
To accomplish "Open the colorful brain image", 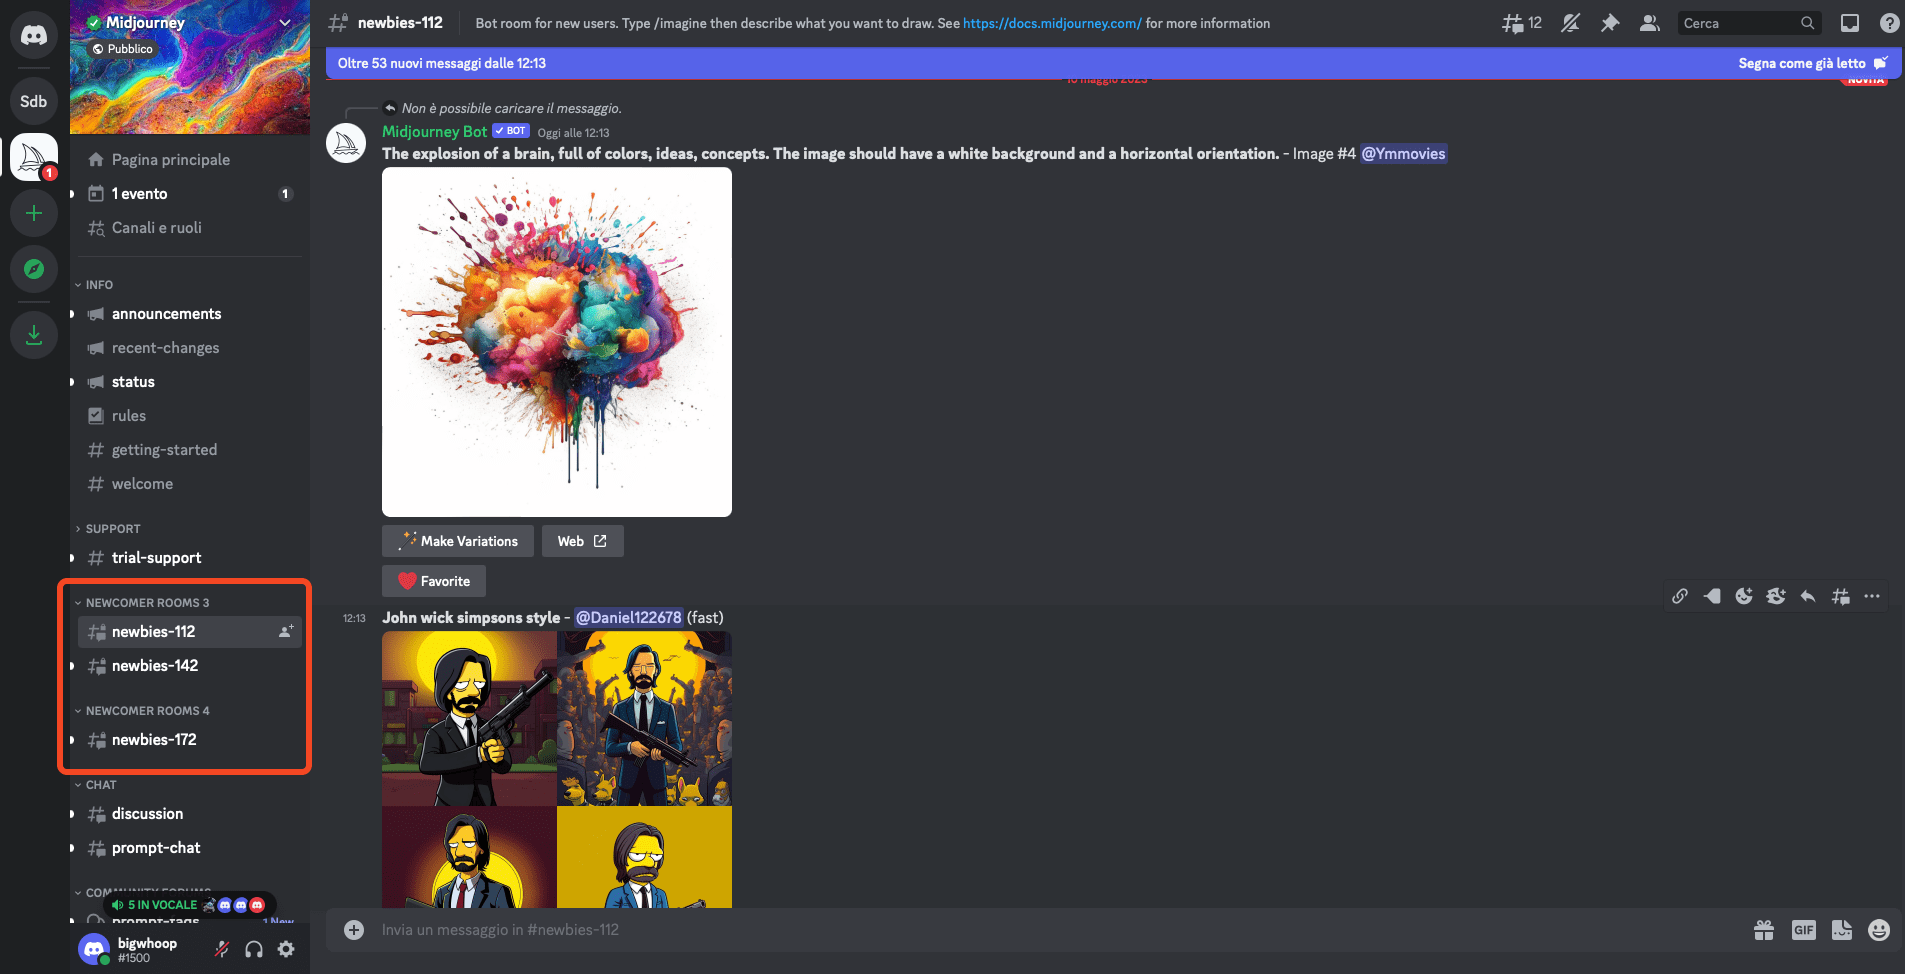I will [557, 342].
